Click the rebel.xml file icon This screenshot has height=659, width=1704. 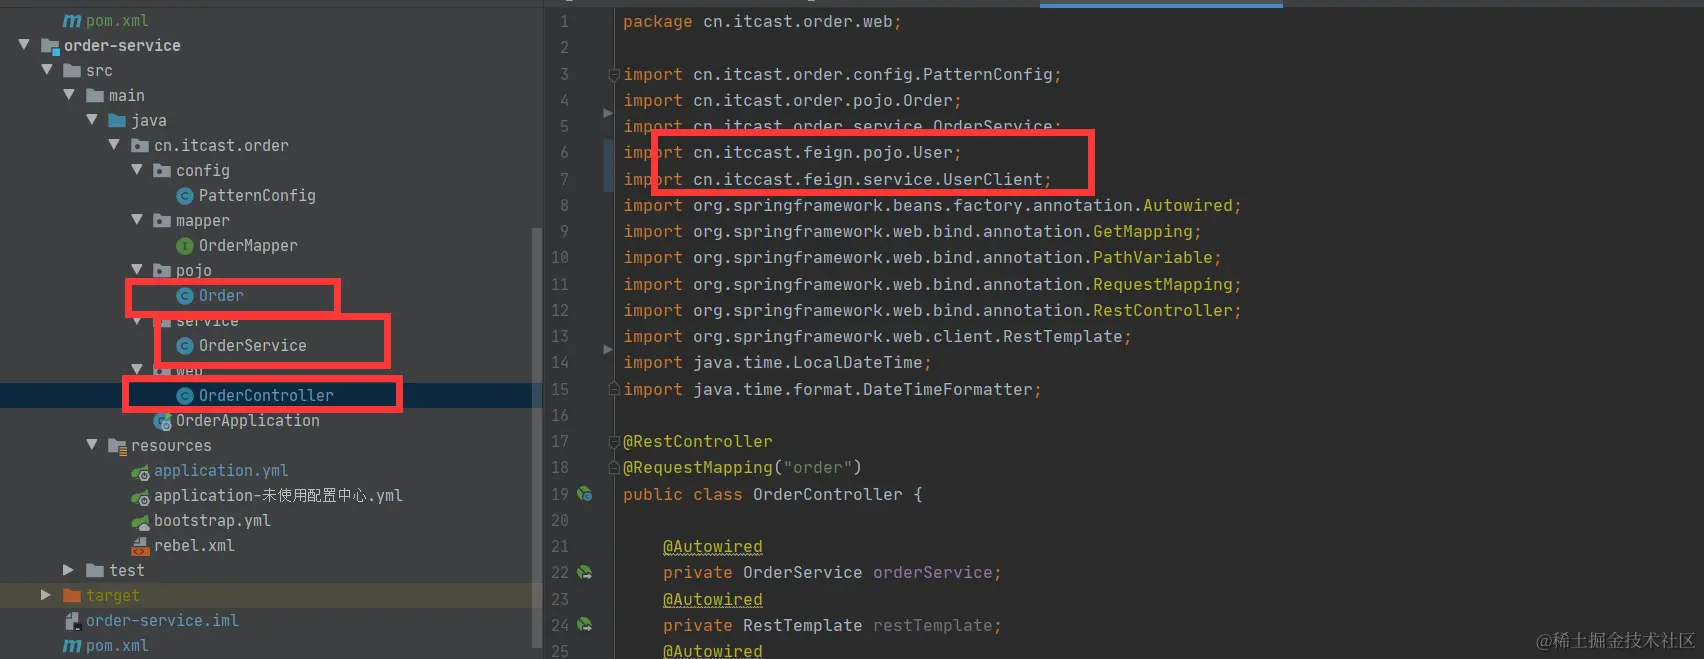[140, 546]
